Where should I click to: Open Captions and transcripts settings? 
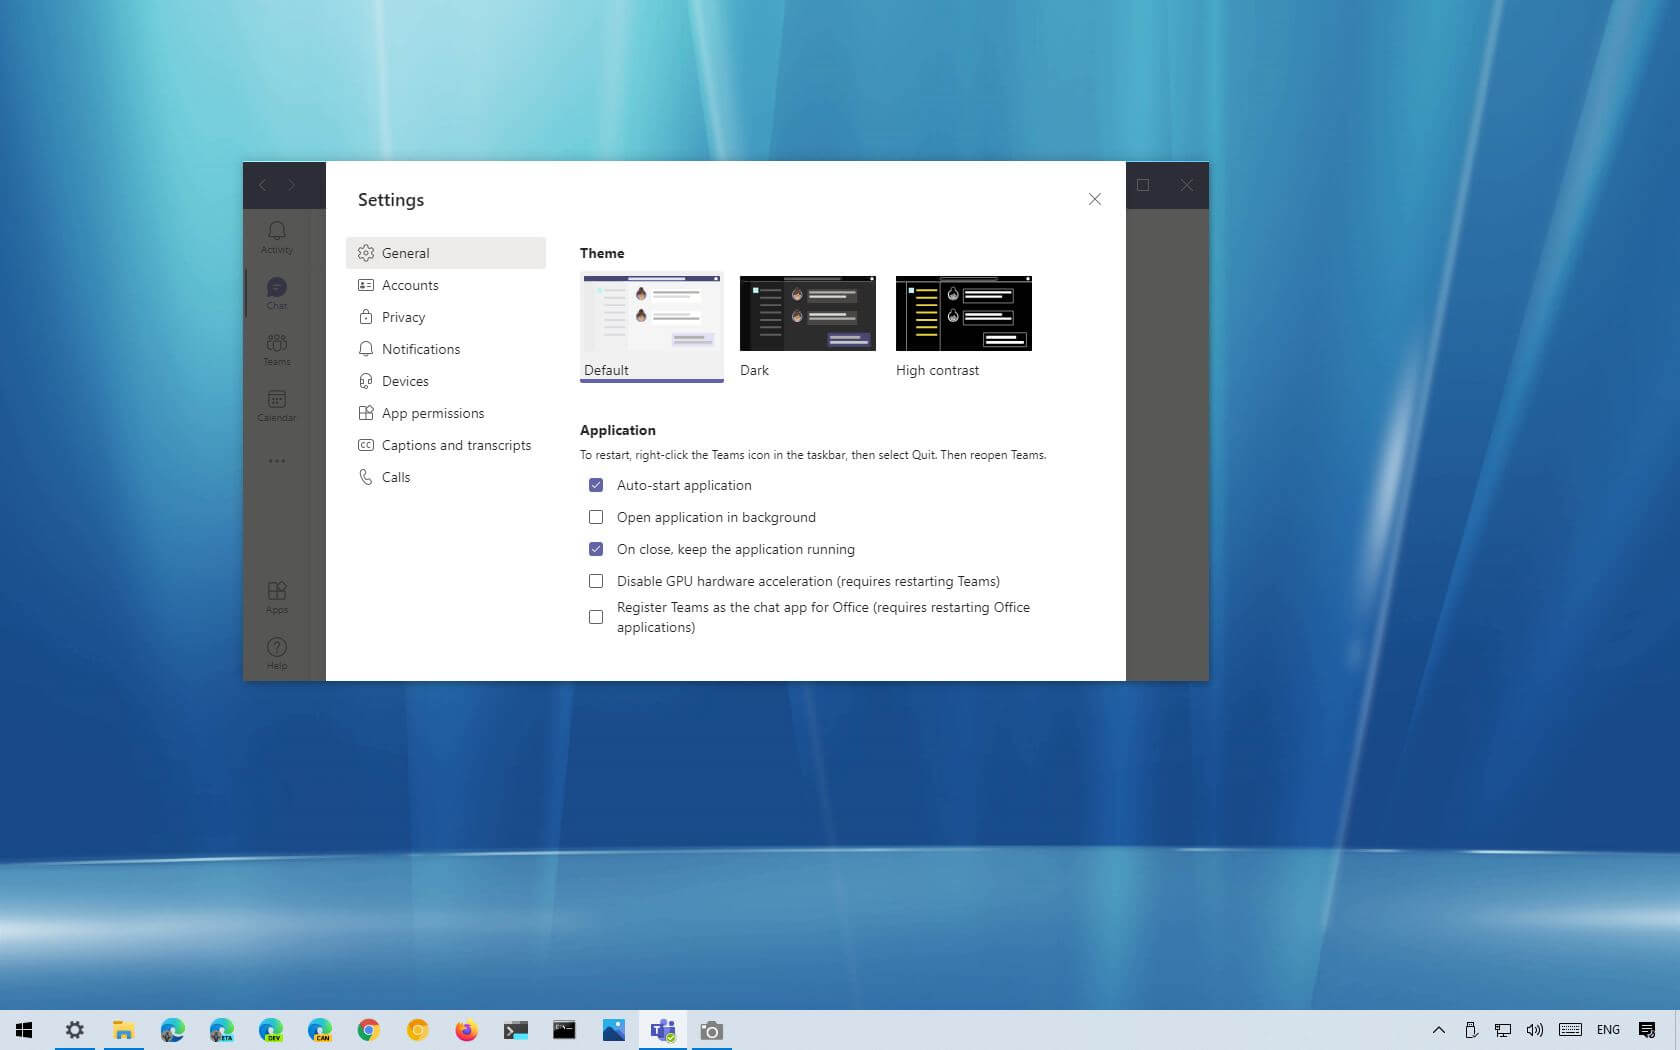coord(456,445)
